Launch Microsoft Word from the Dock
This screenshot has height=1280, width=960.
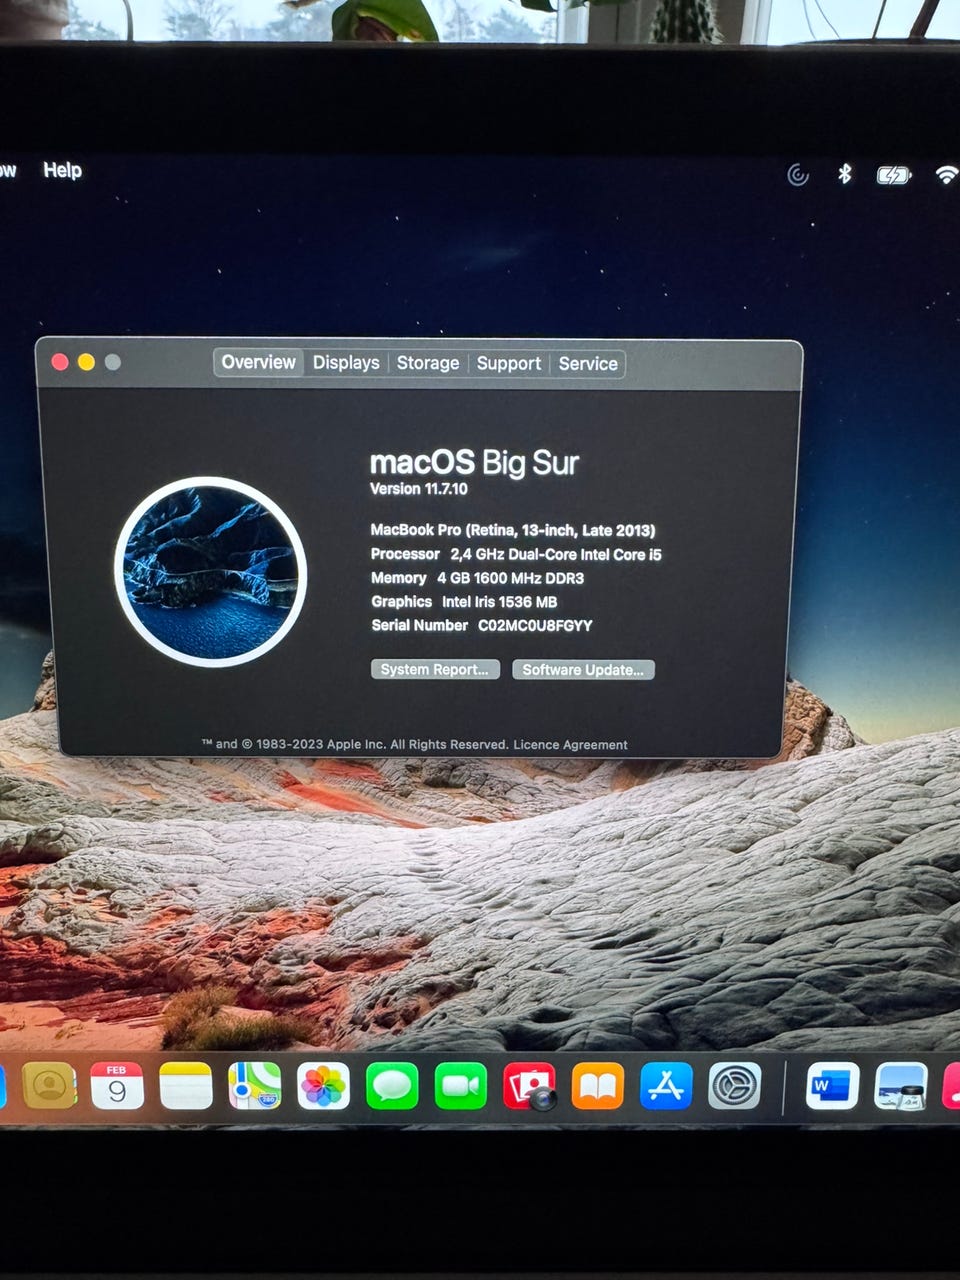(x=833, y=1086)
